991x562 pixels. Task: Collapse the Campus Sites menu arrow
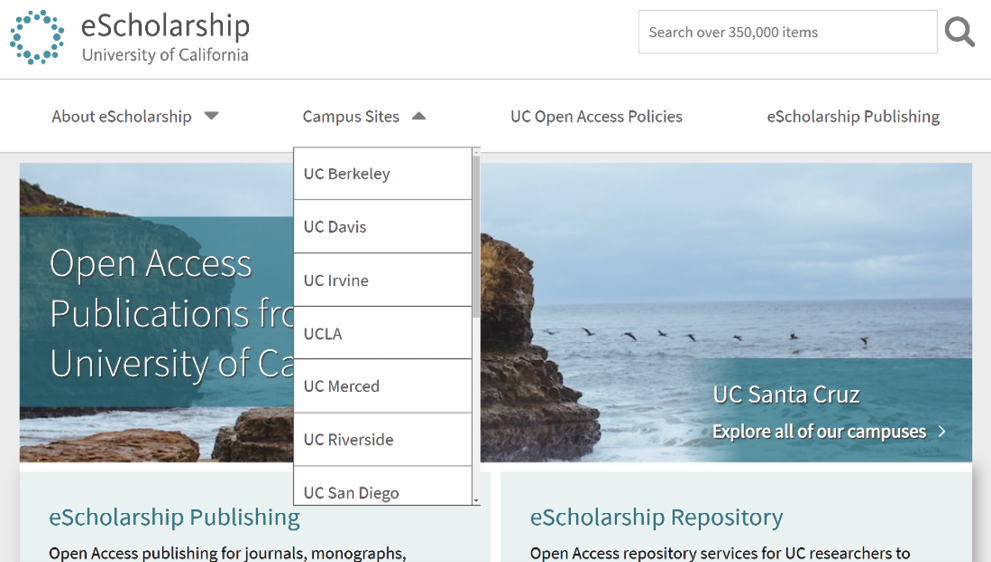[x=419, y=116]
